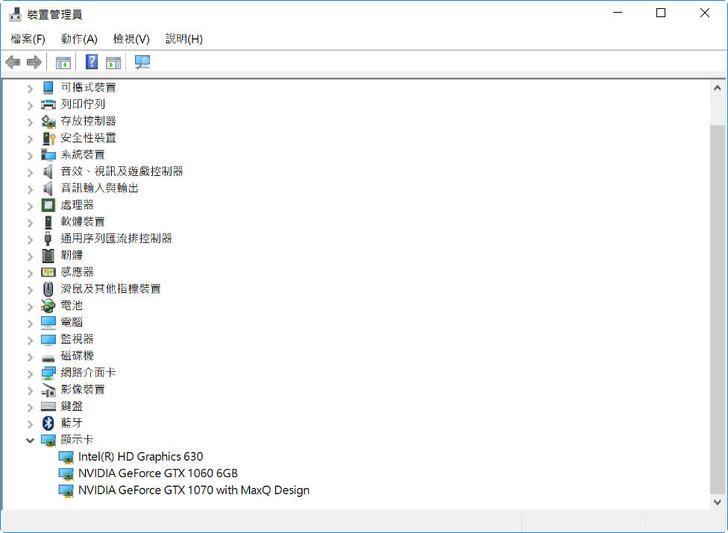Click the folder-computer icon of 系統裝置
This screenshot has width=728, height=533.
tap(48, 155)
